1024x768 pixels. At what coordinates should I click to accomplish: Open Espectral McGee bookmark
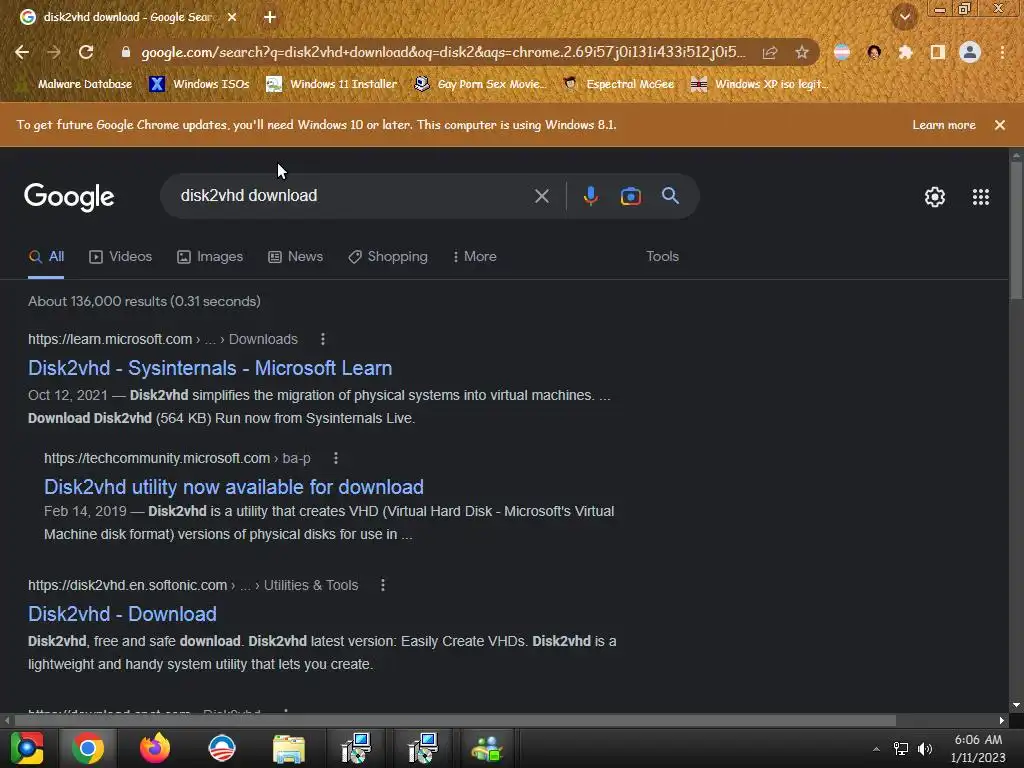coord(618,84)
